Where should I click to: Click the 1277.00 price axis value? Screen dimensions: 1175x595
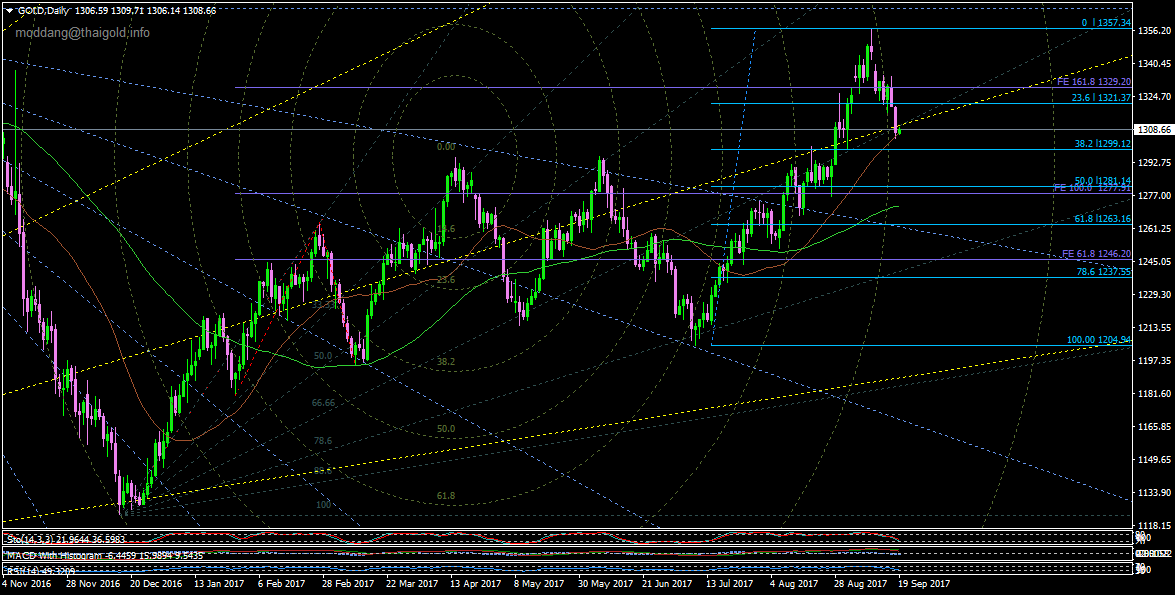point(1155,196)
